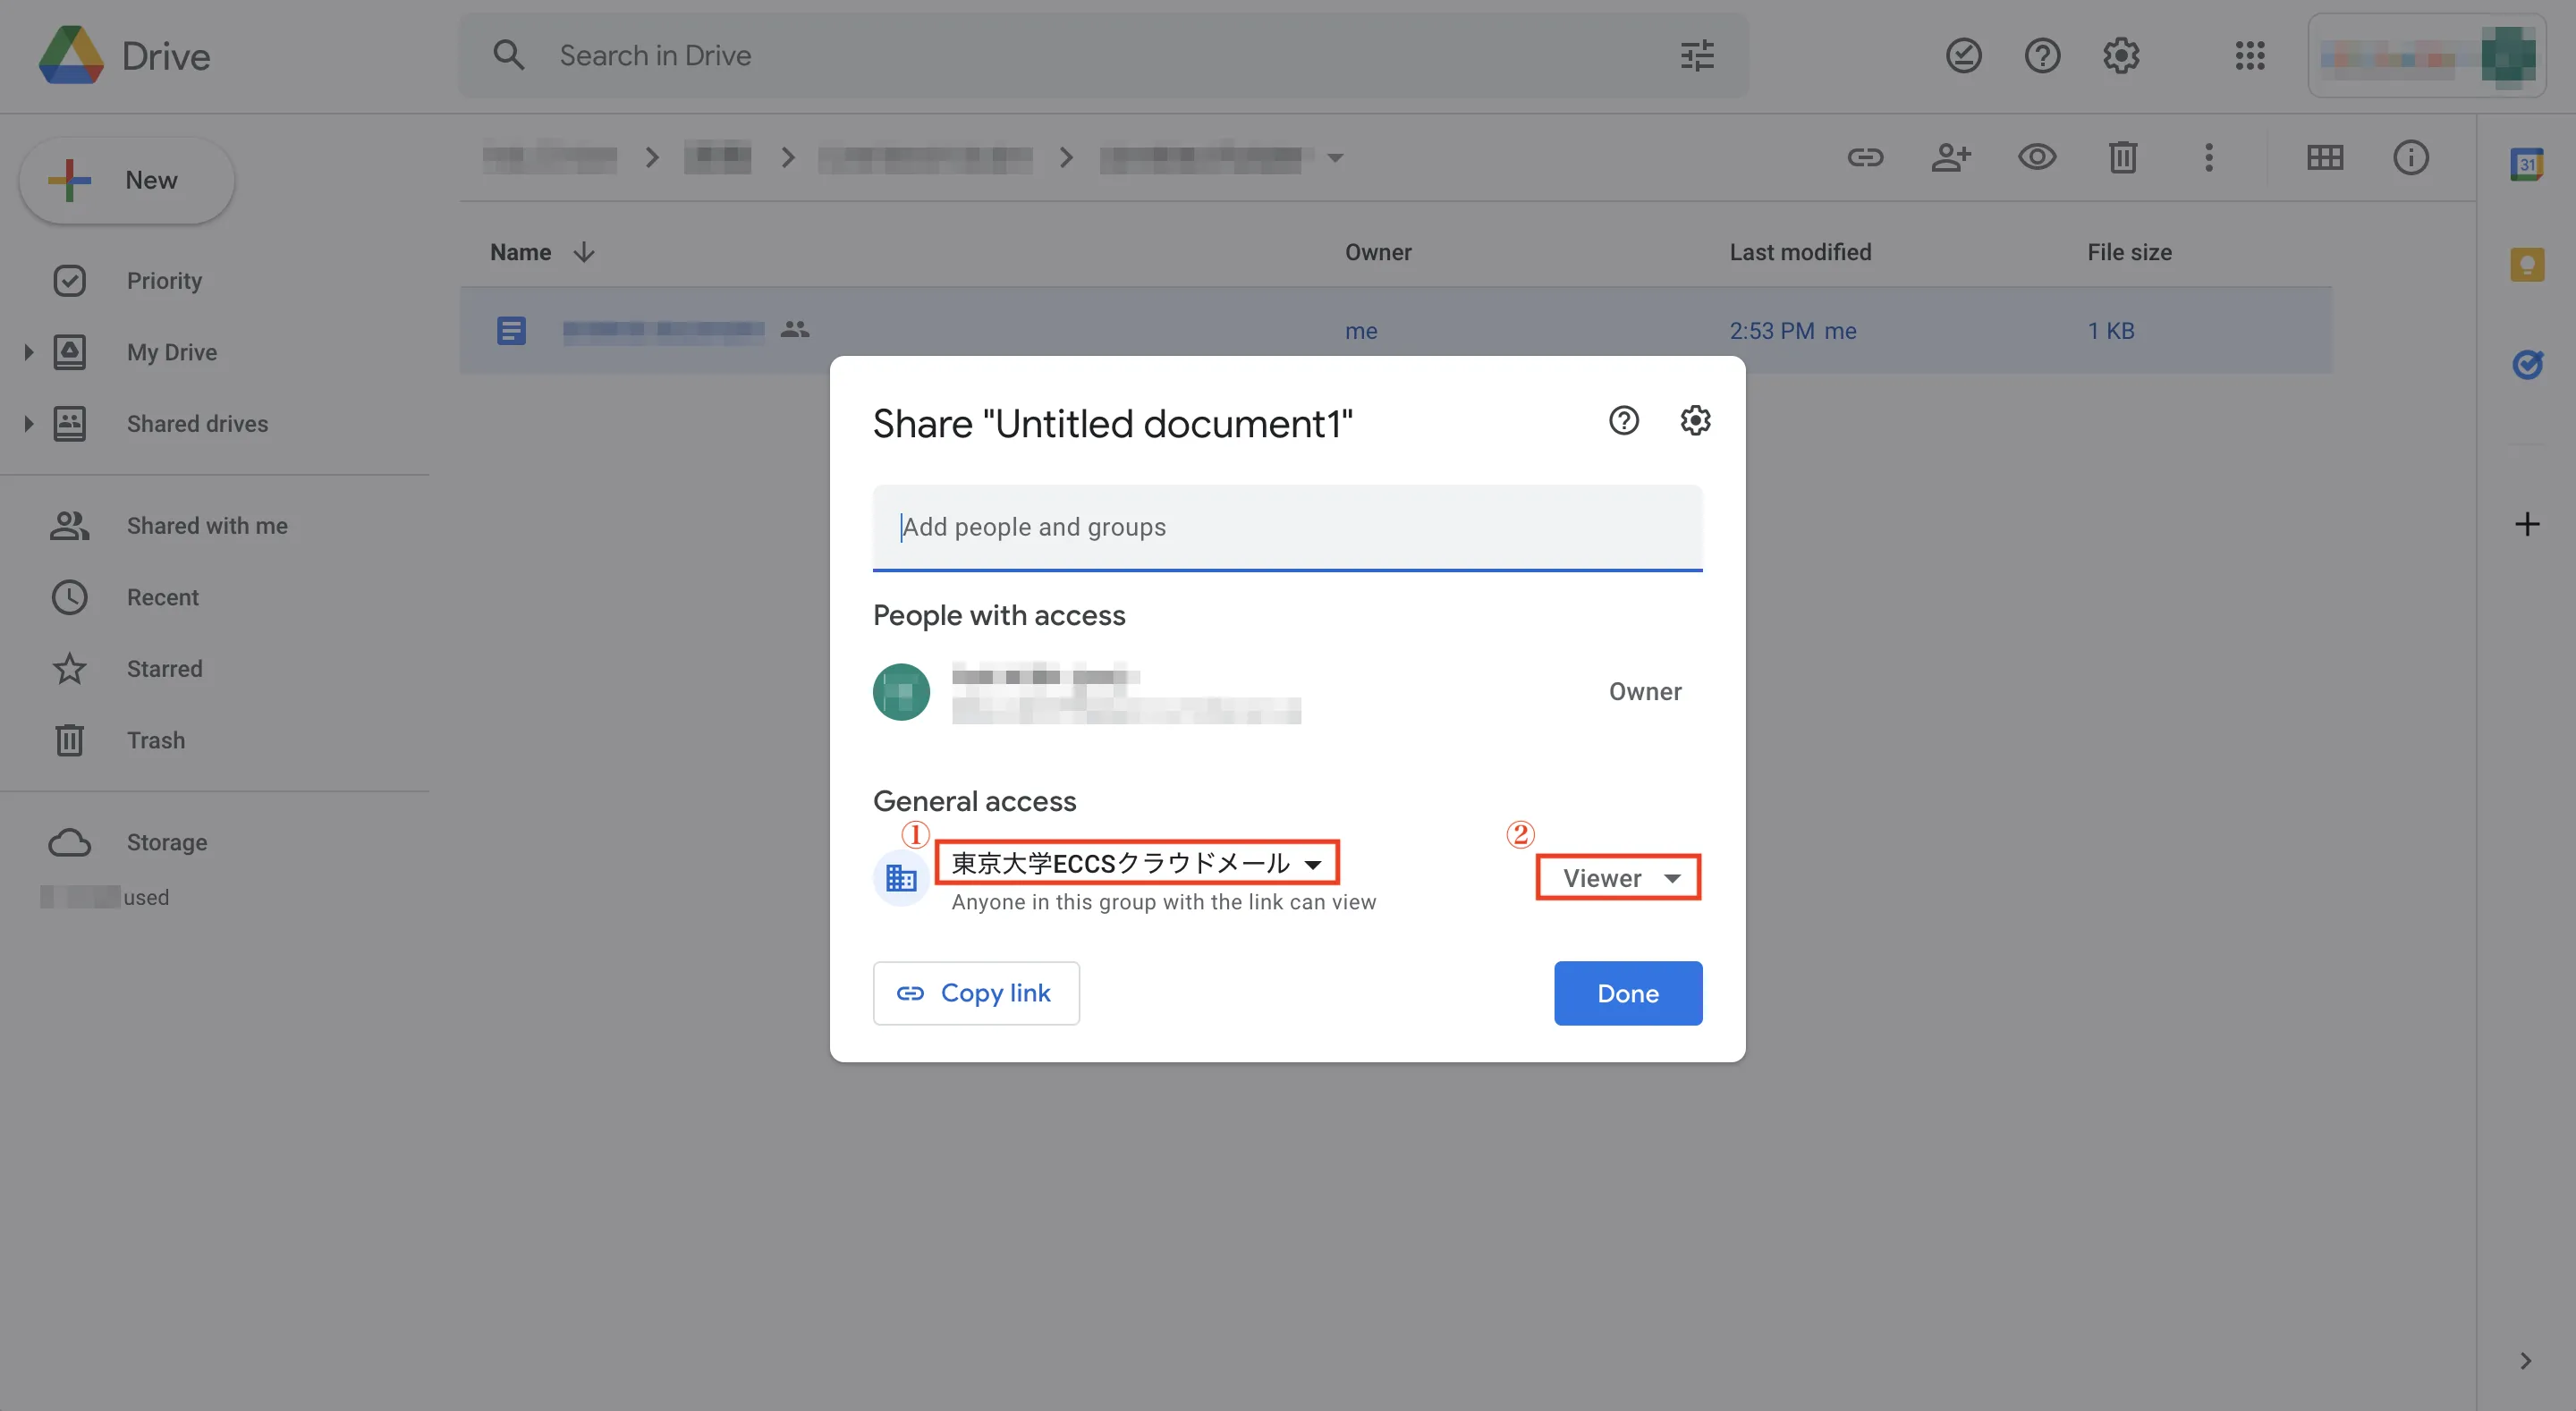This screenshot has width=2576, height=1411.
Task: Open the Google Calendar side panel icon
Action: click(x=2526, y=164)
